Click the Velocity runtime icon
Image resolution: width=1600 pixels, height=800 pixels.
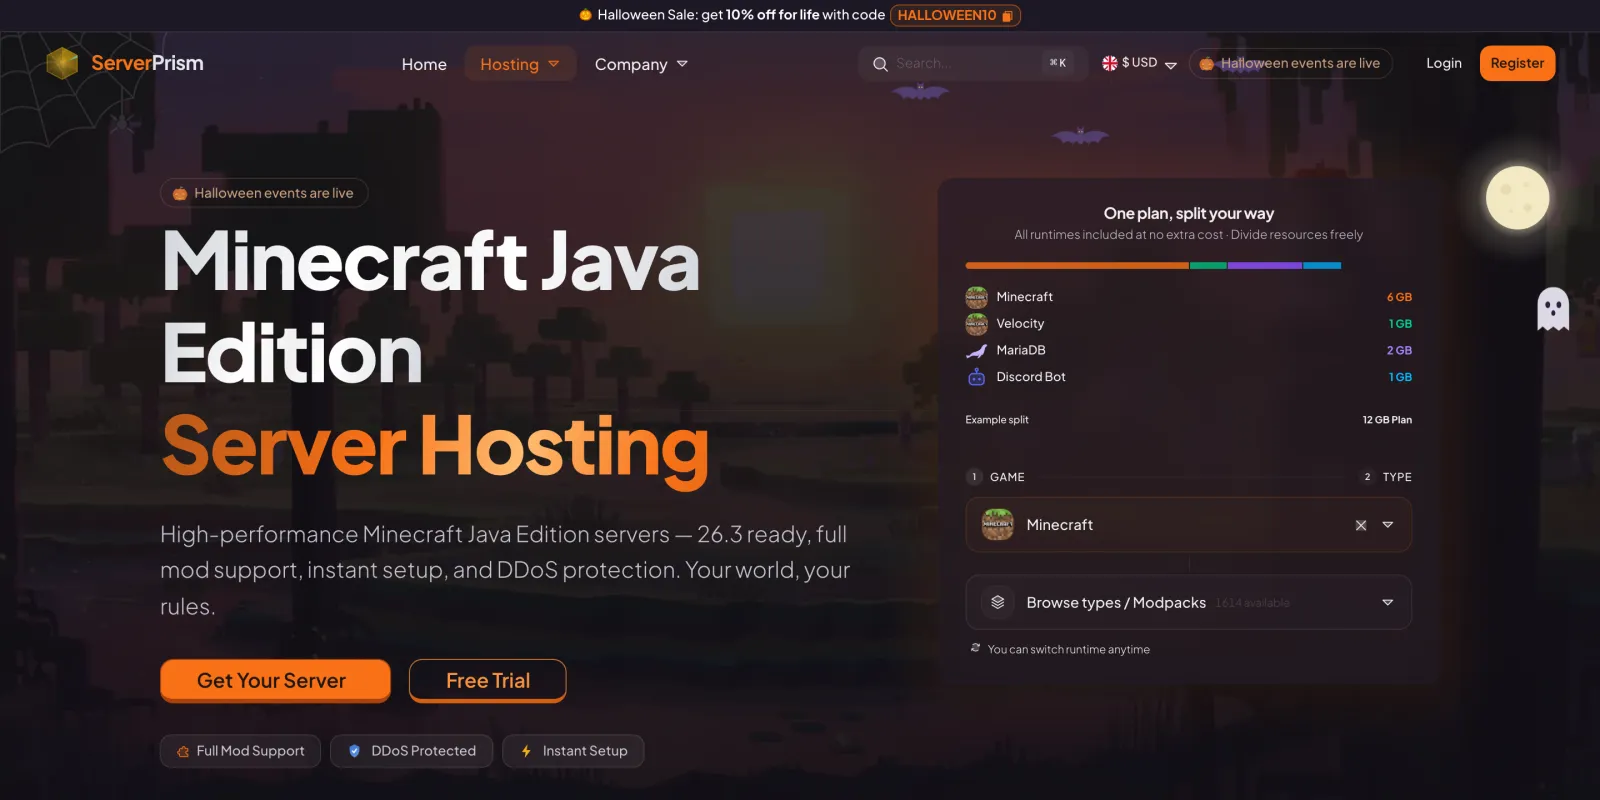(976, 324)
